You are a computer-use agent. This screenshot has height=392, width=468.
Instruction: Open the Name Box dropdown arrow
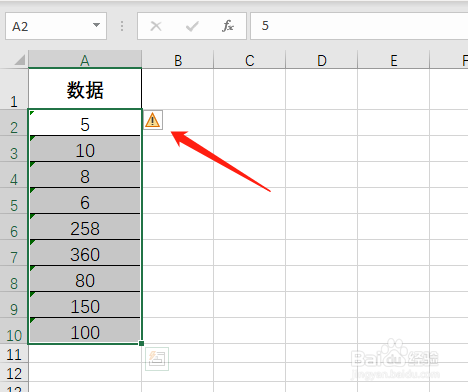(x=96, y=25)
